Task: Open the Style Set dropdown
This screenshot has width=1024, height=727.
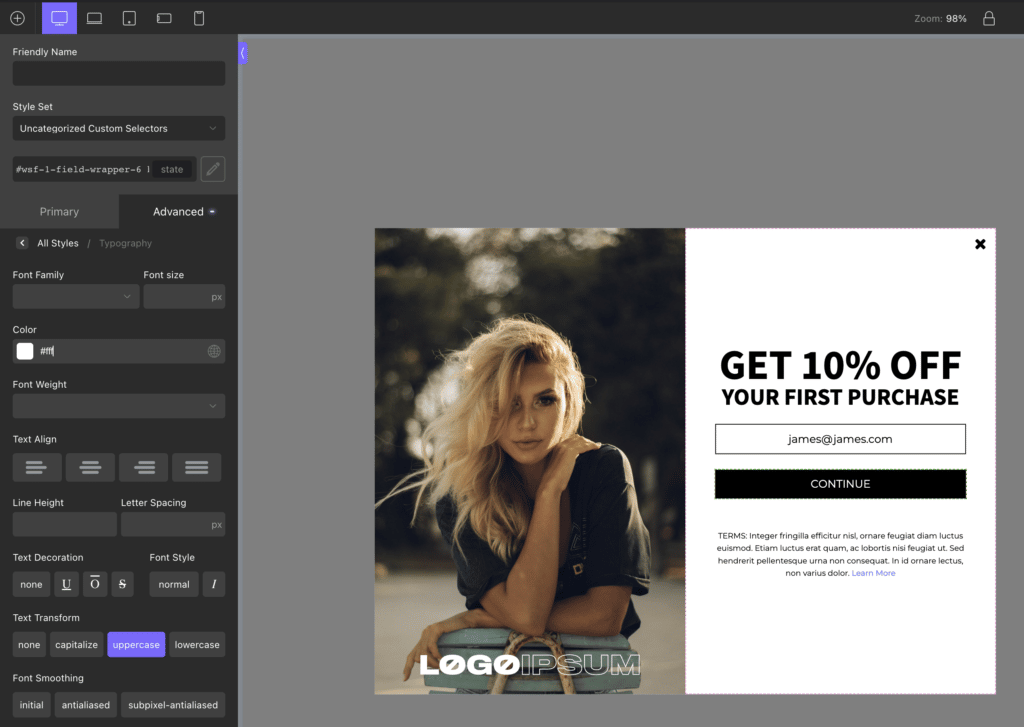Action: tap(119, 128)
